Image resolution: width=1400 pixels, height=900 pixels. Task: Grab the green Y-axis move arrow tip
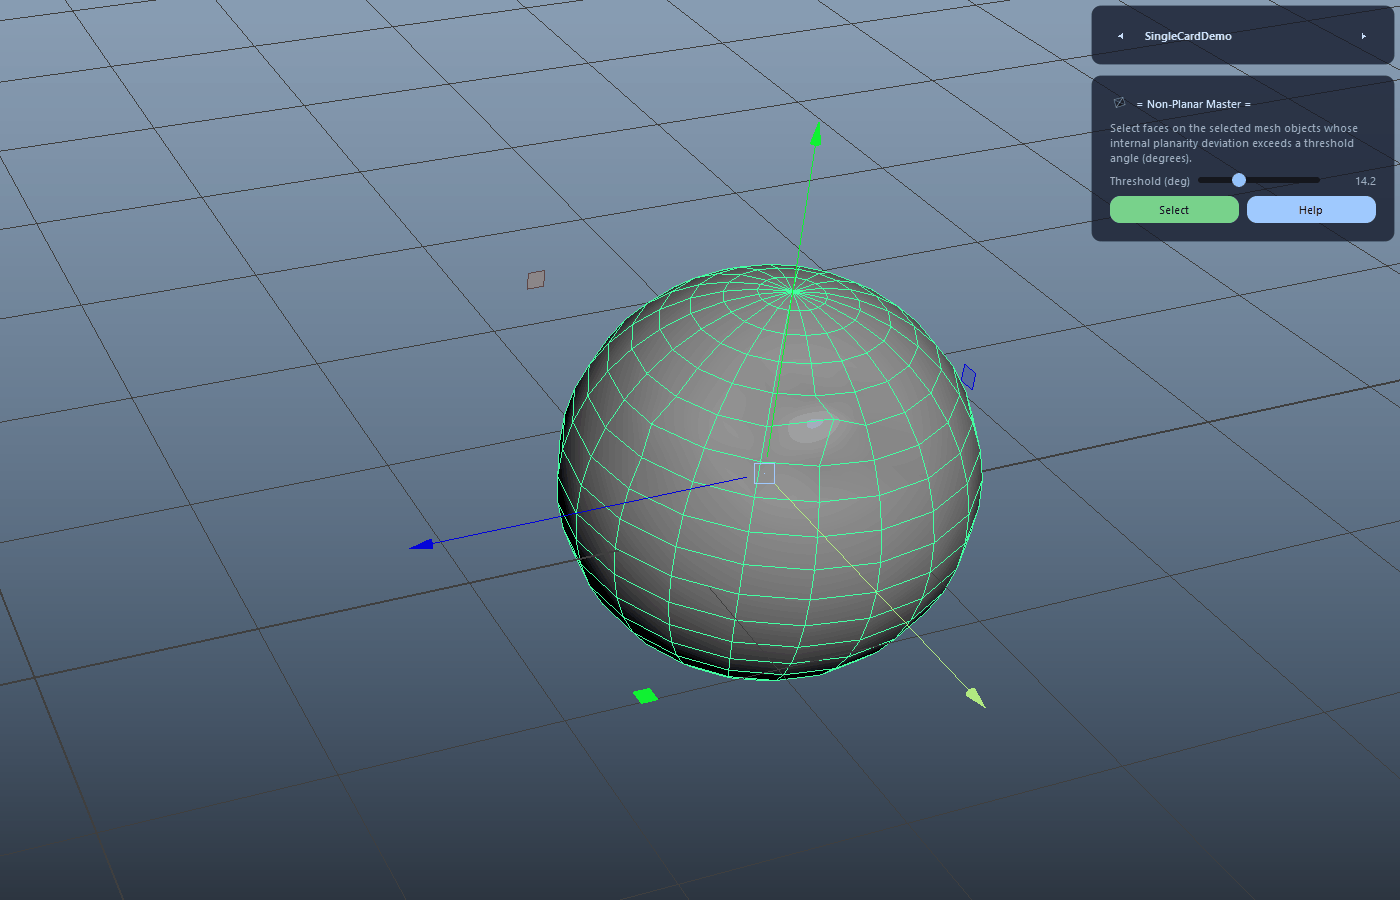(x=816, y=133)
